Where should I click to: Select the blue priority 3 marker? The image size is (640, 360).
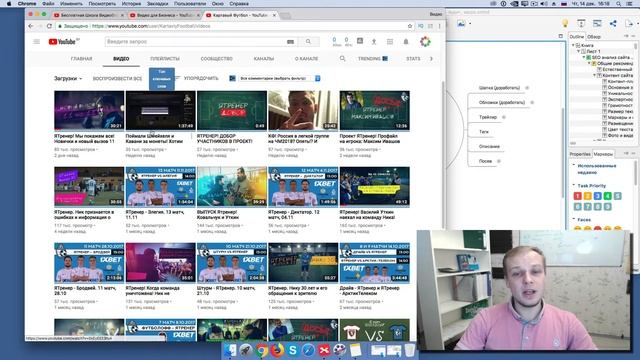pos(598,196)
